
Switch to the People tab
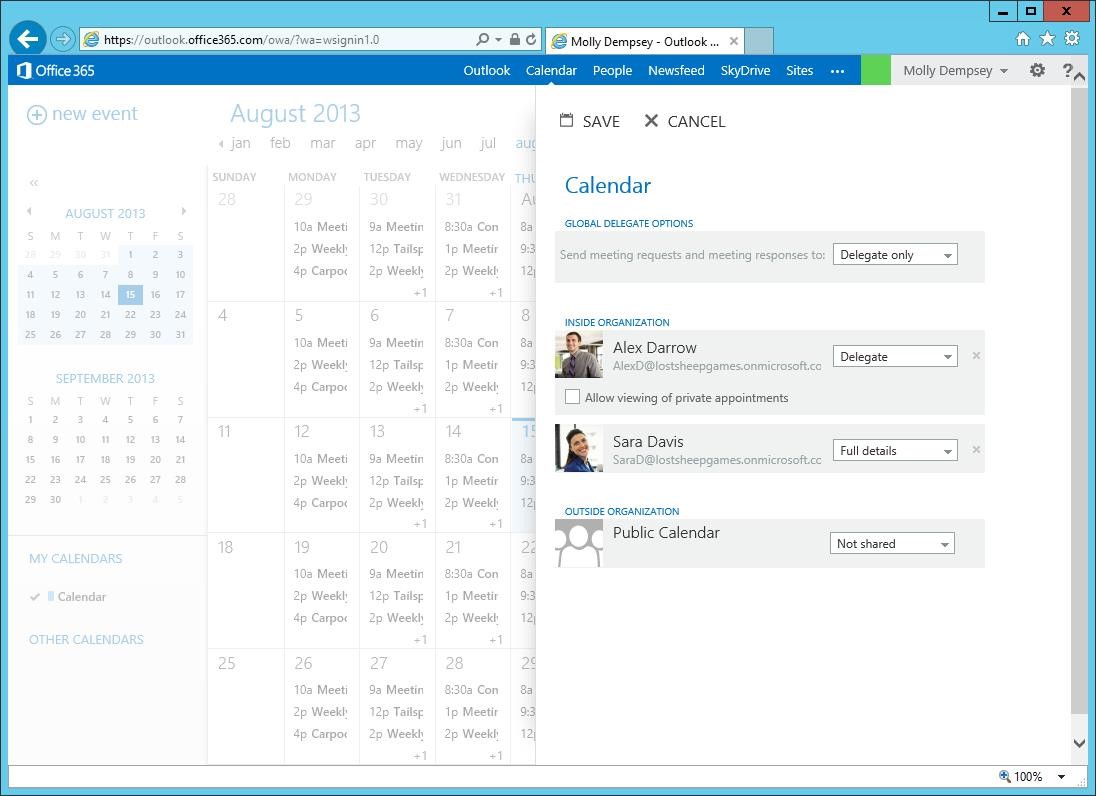612,70
